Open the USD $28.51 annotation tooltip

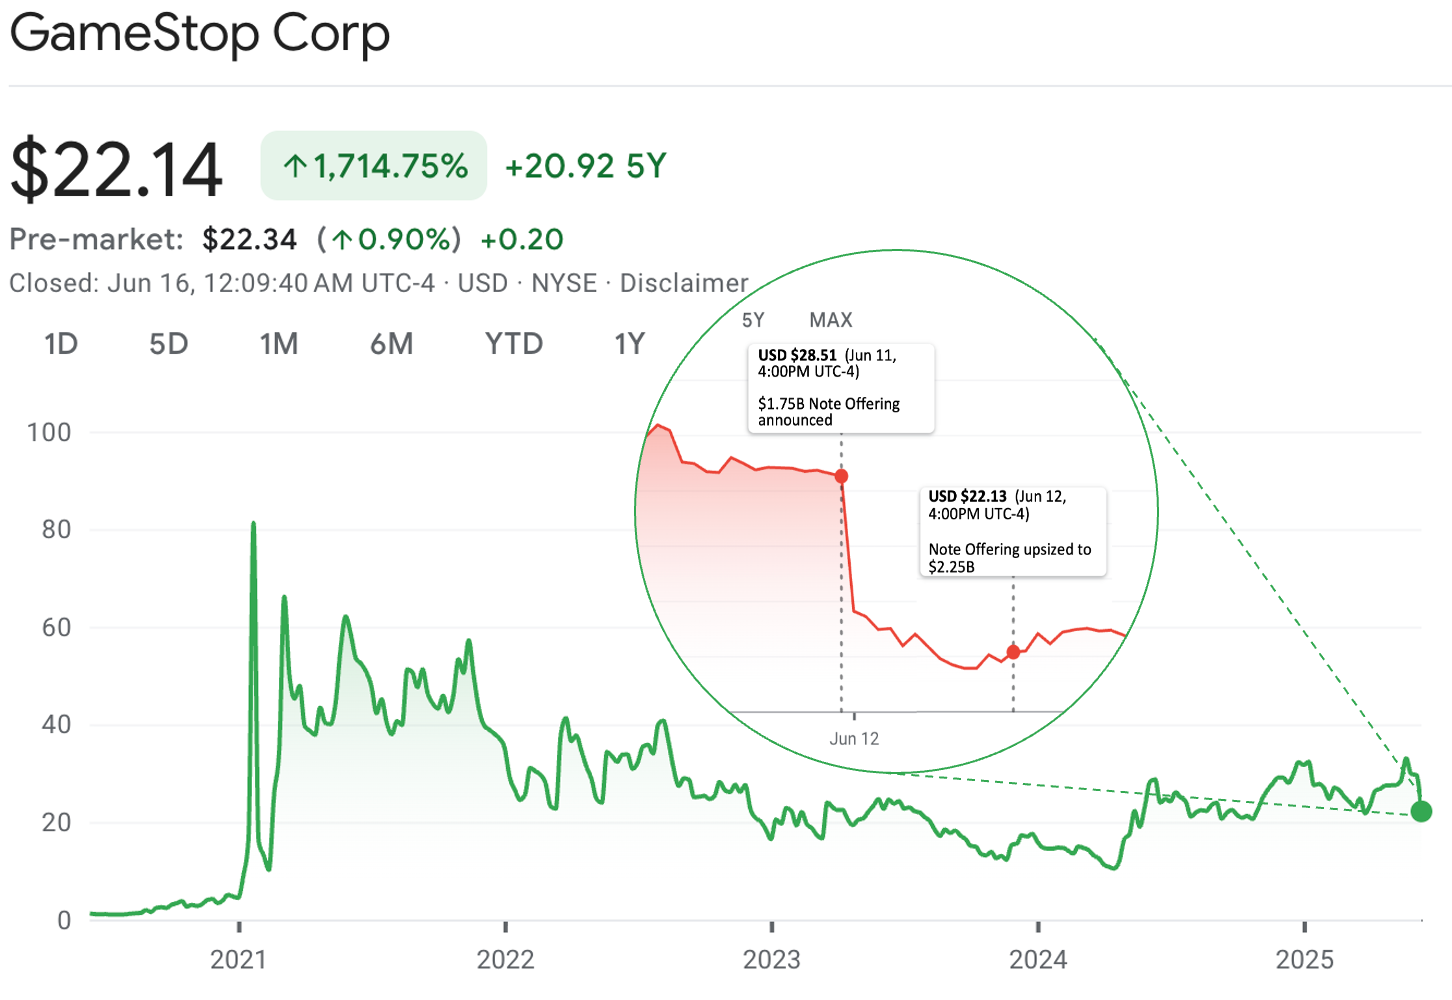pos(840,388)
